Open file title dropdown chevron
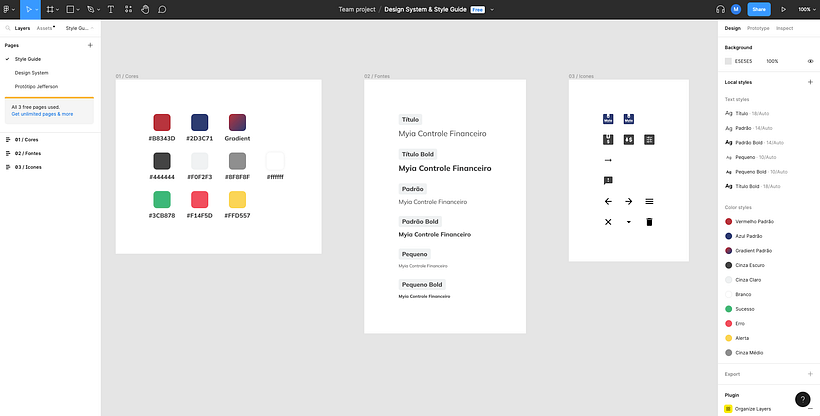820x416 pixels. click(492, 9)
